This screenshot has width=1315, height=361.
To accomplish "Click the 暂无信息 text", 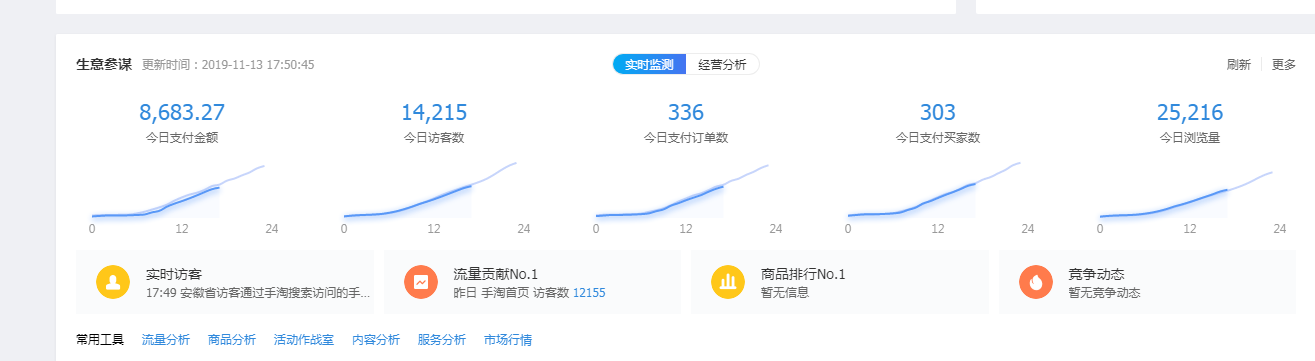I will [785, 293].
